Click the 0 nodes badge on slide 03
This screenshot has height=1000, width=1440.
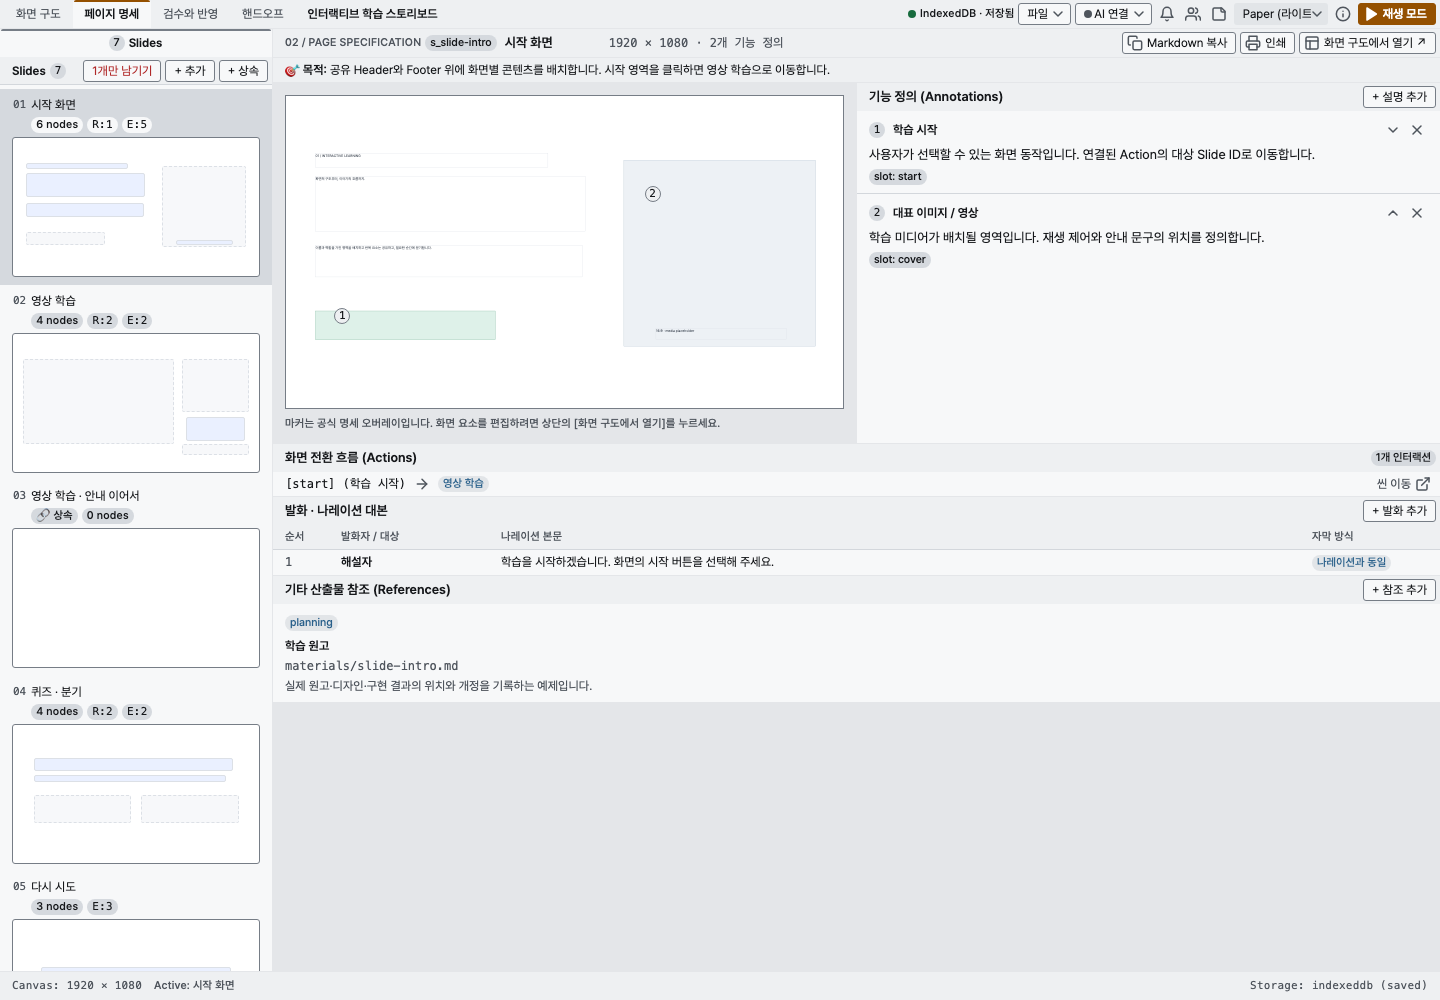[x=107, y=516]
